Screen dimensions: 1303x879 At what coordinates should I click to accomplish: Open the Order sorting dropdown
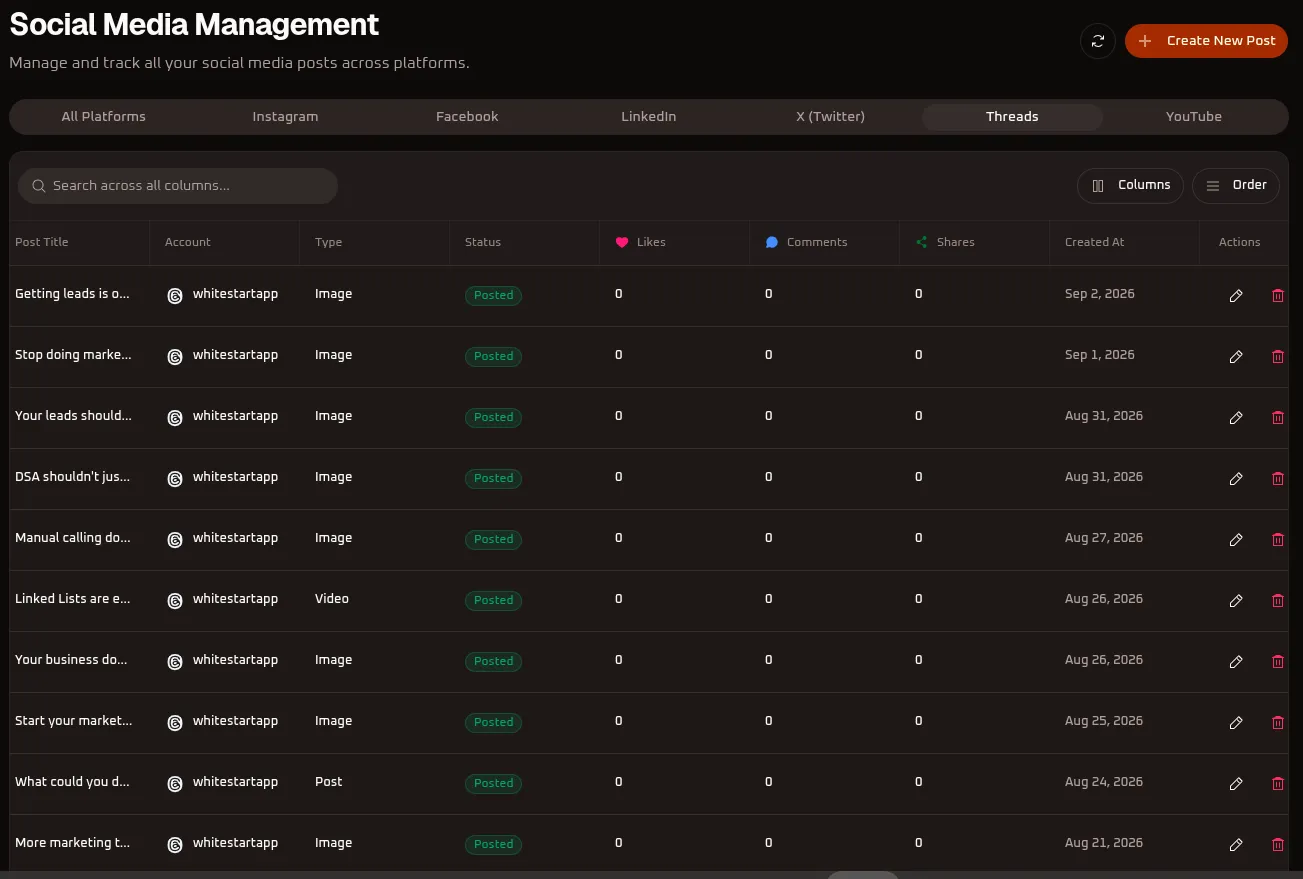tap(1235, 185)
